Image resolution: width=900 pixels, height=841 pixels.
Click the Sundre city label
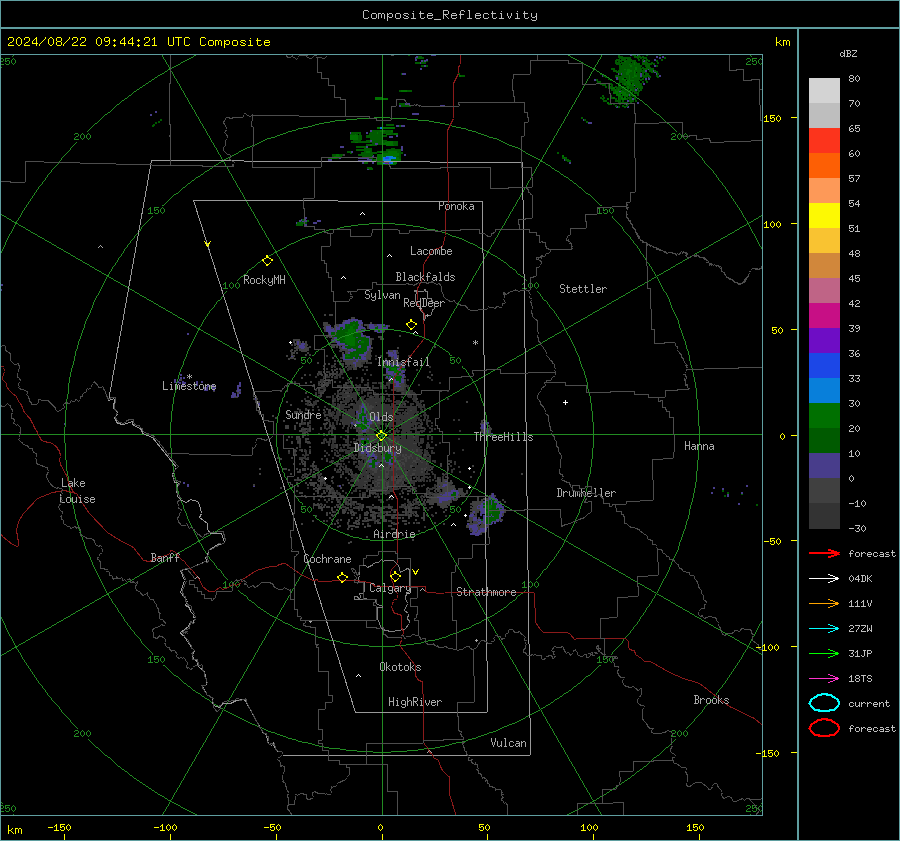pyautogui.click(x=303, y=414)
